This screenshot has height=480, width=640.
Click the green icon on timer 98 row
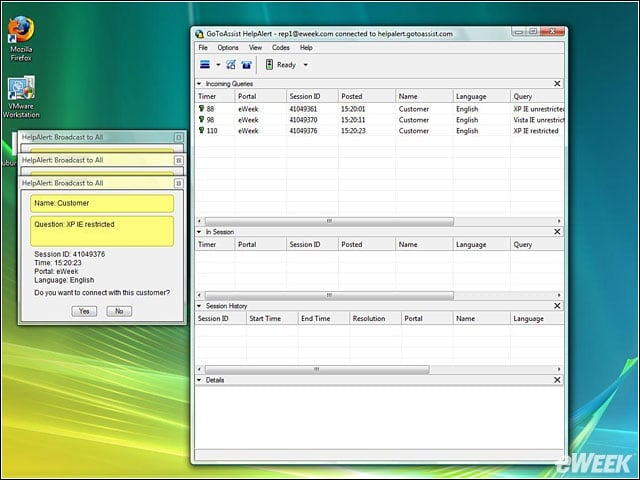click(x=201, y=120)
